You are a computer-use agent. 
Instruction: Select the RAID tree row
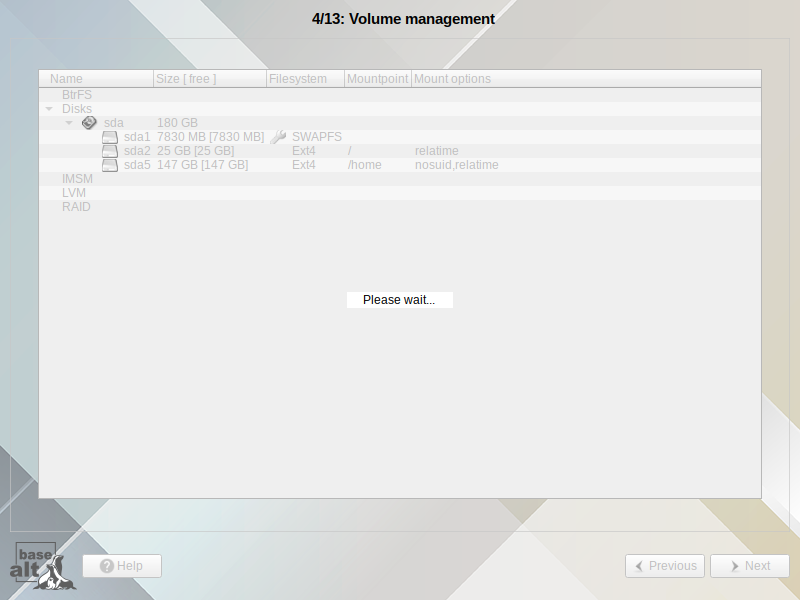(400, 207)
